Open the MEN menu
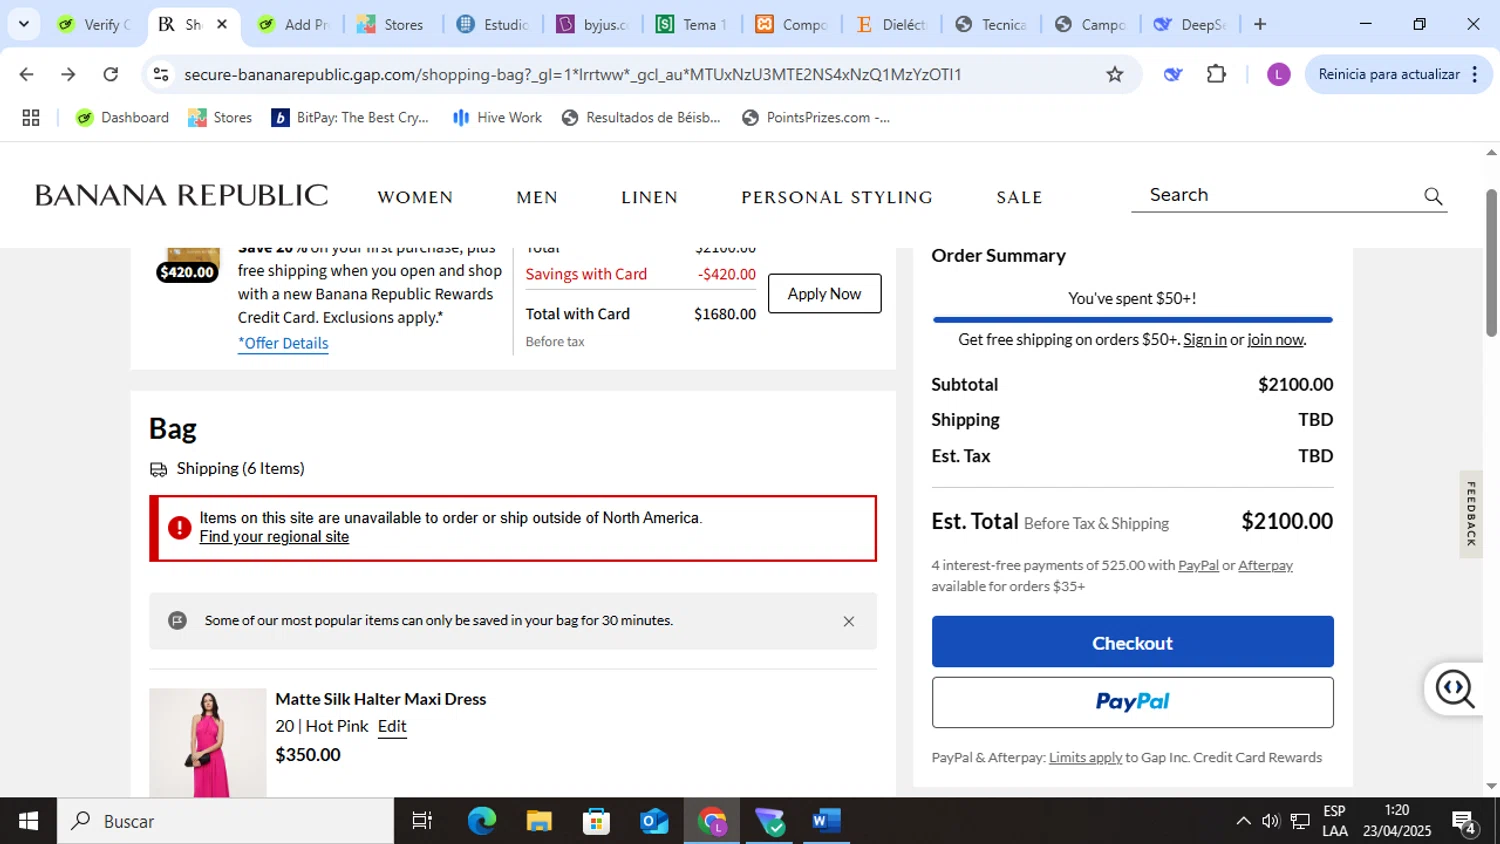 point(537,197)
